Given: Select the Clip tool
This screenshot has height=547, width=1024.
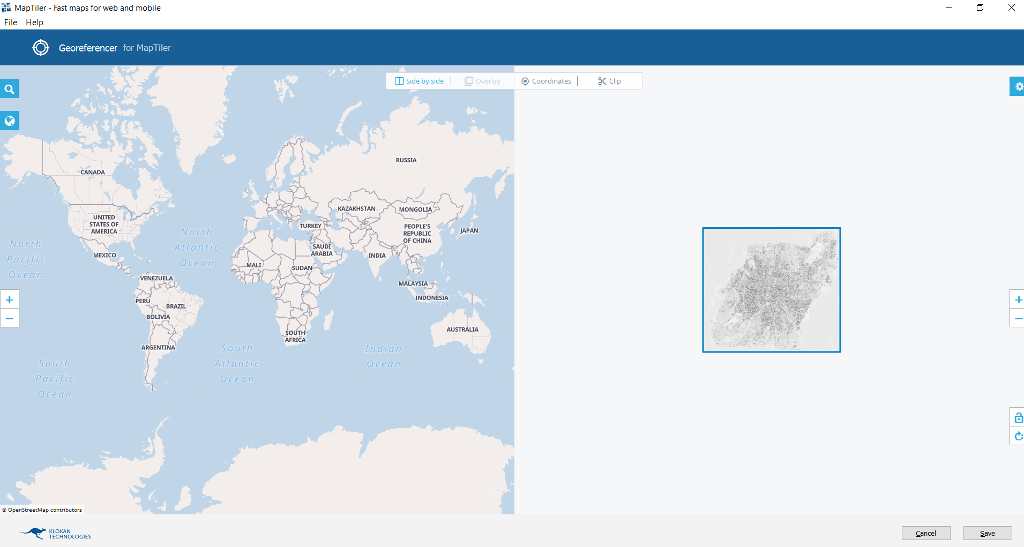Looking at the screenshot, I should pos(609,81).
